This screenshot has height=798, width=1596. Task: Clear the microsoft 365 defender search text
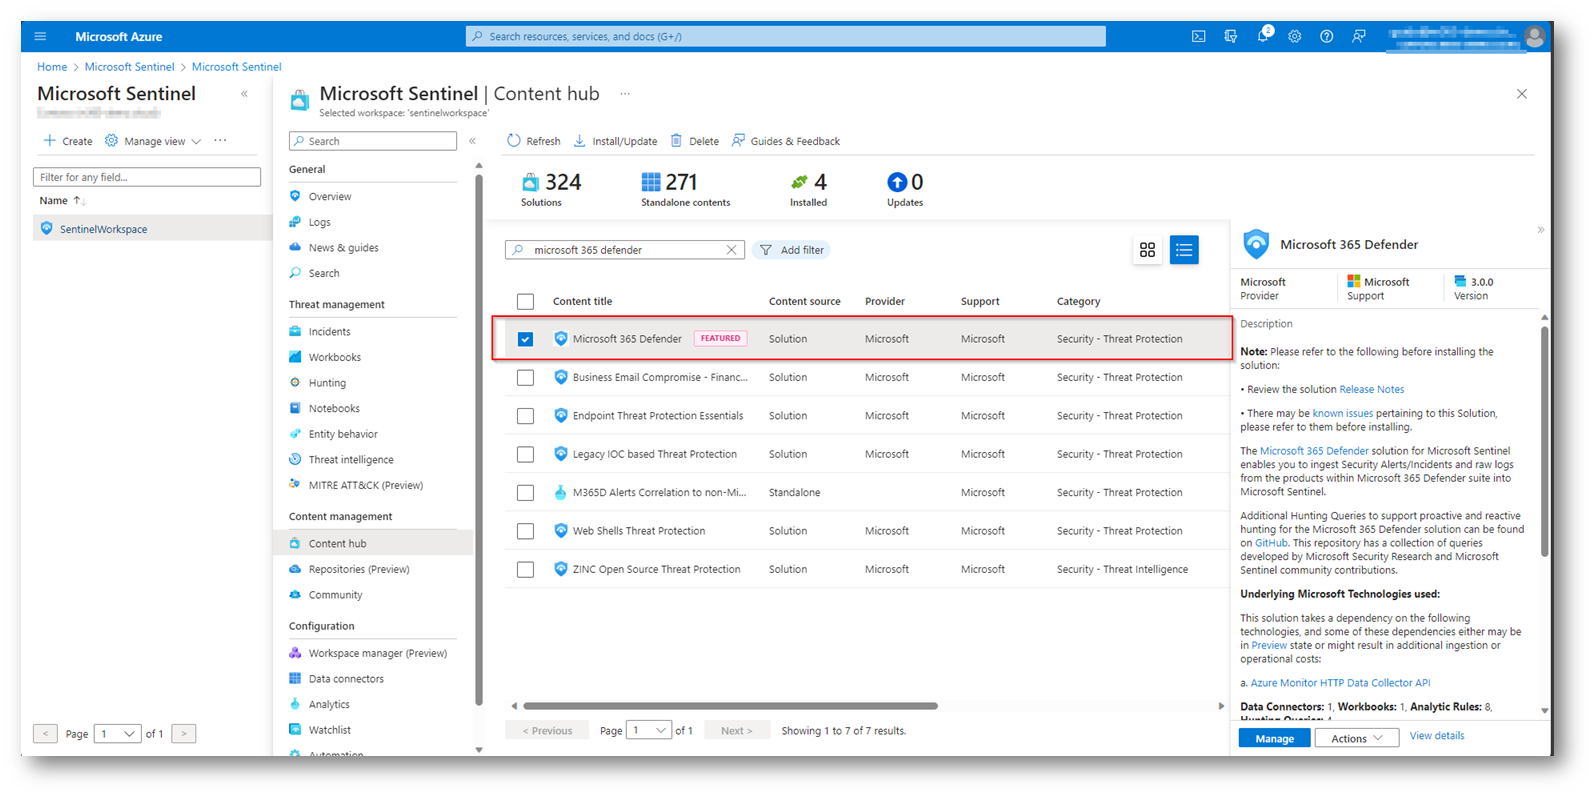731,250
